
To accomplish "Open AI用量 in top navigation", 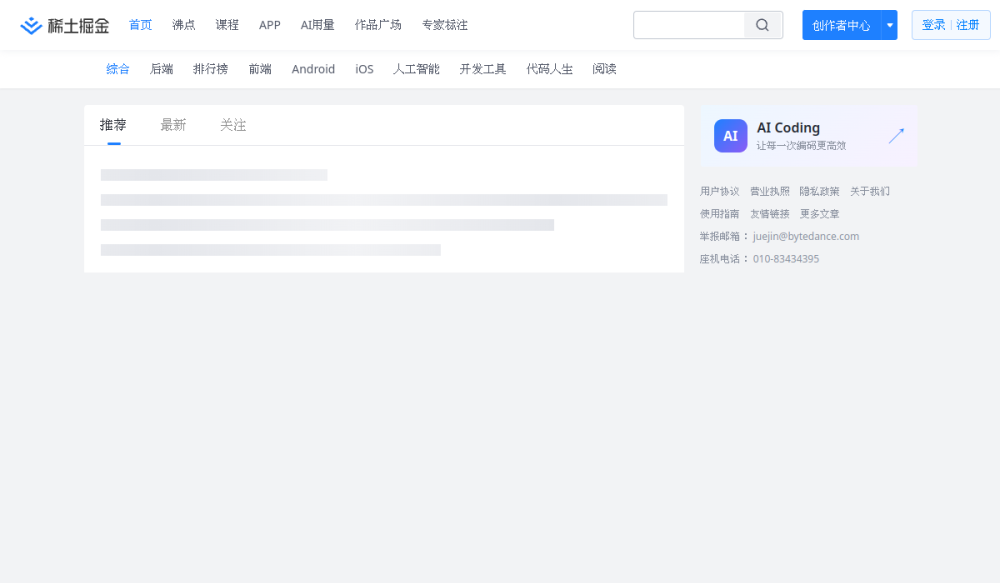I will coord(318,25).
